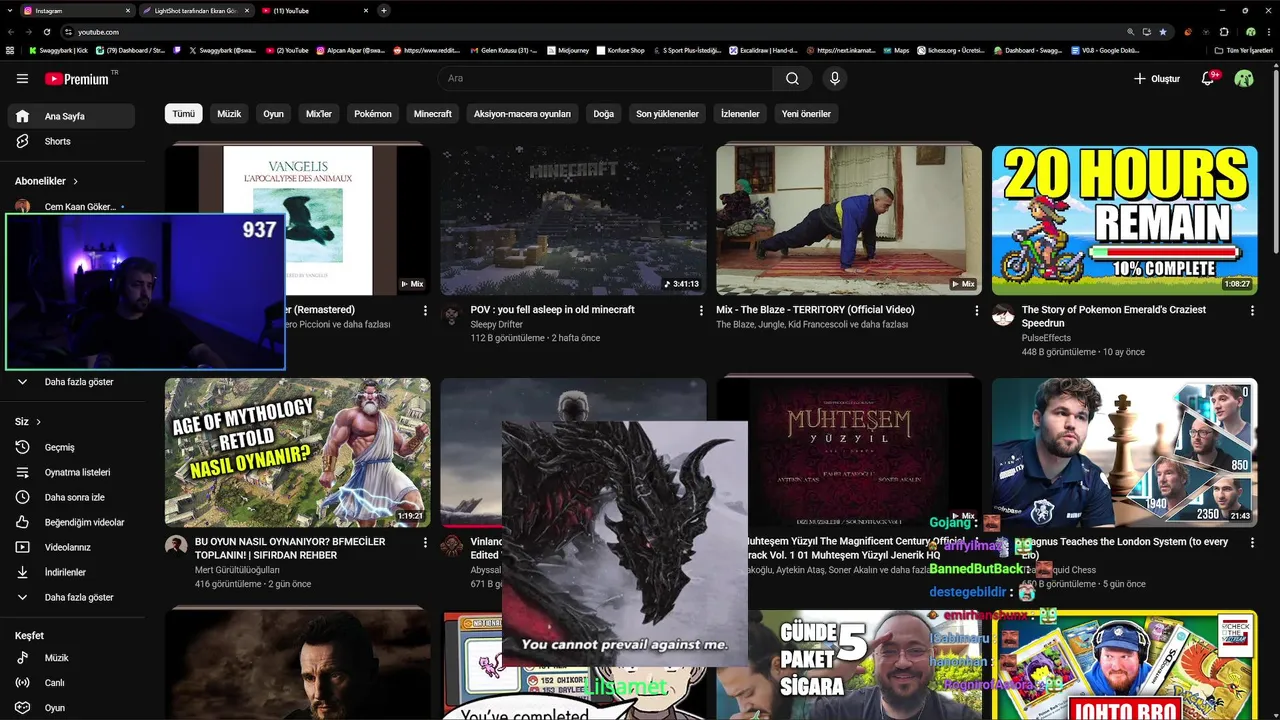
Task: Select the Tümü filter chip
Action: pyautogui.click(x=184, y=114)
